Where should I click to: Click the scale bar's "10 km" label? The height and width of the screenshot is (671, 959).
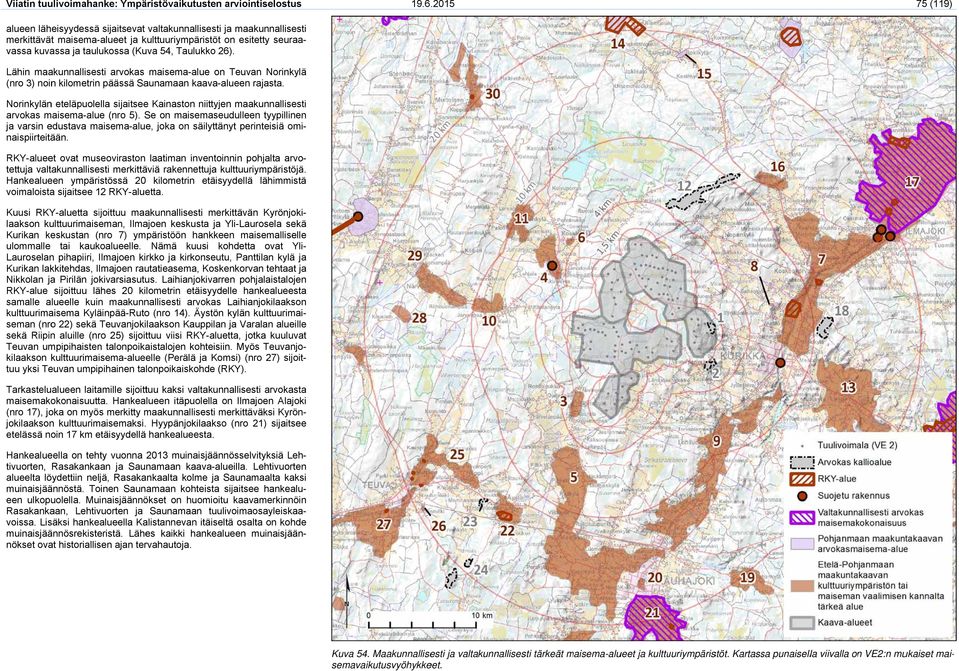coord(482,616)
